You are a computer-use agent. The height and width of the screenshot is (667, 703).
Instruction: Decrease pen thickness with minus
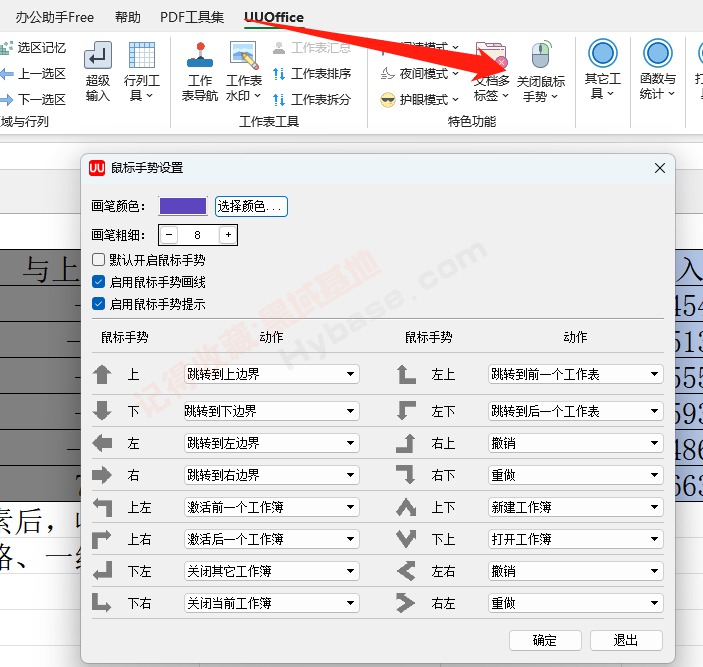(x=169, y=234)
